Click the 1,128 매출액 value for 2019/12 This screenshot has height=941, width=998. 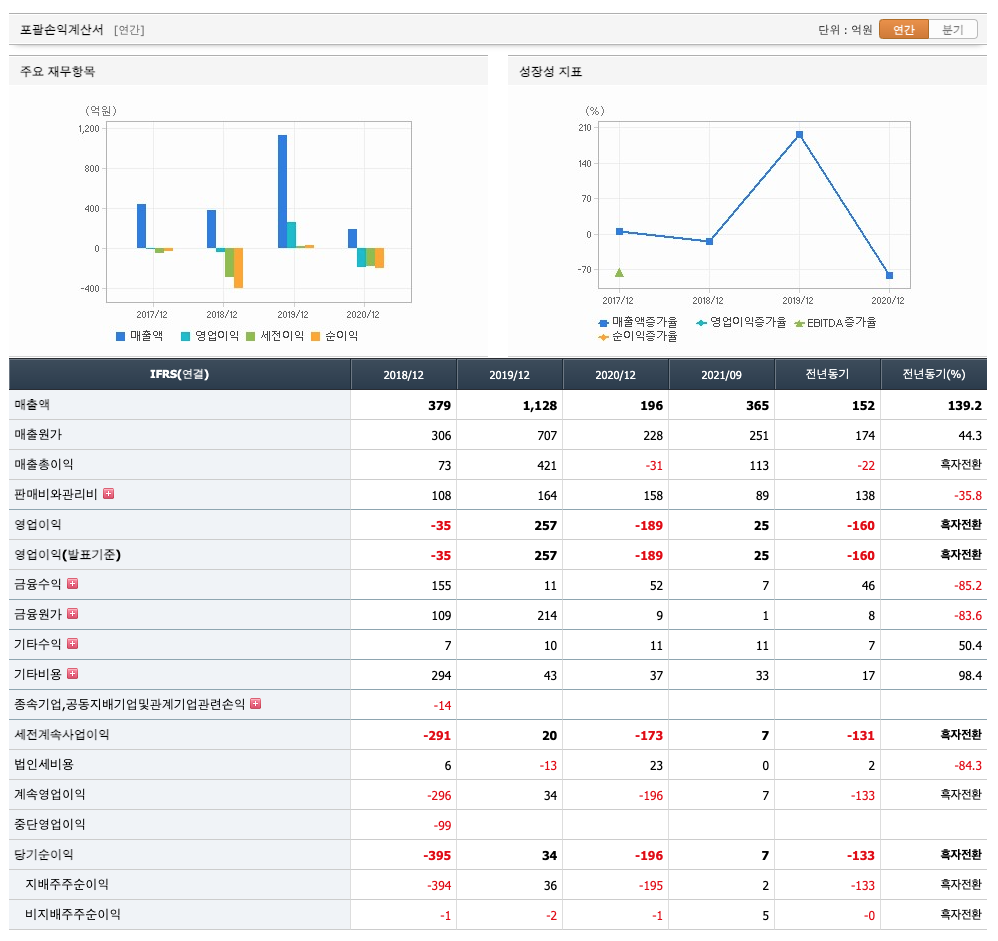coord(540,406)
